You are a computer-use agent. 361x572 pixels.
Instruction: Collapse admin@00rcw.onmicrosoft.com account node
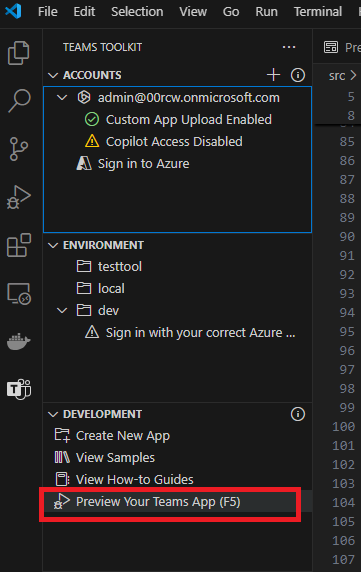[62, 98]
